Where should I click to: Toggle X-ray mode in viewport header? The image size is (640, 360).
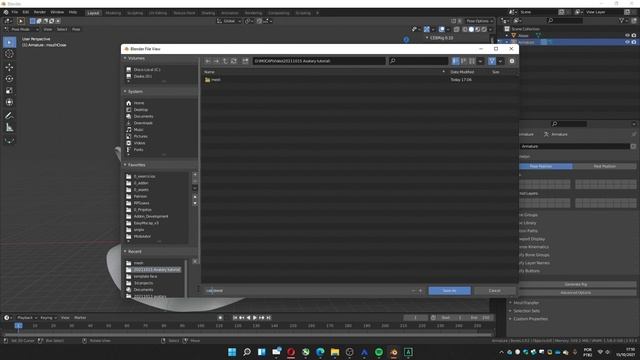[x=456, y=29]
